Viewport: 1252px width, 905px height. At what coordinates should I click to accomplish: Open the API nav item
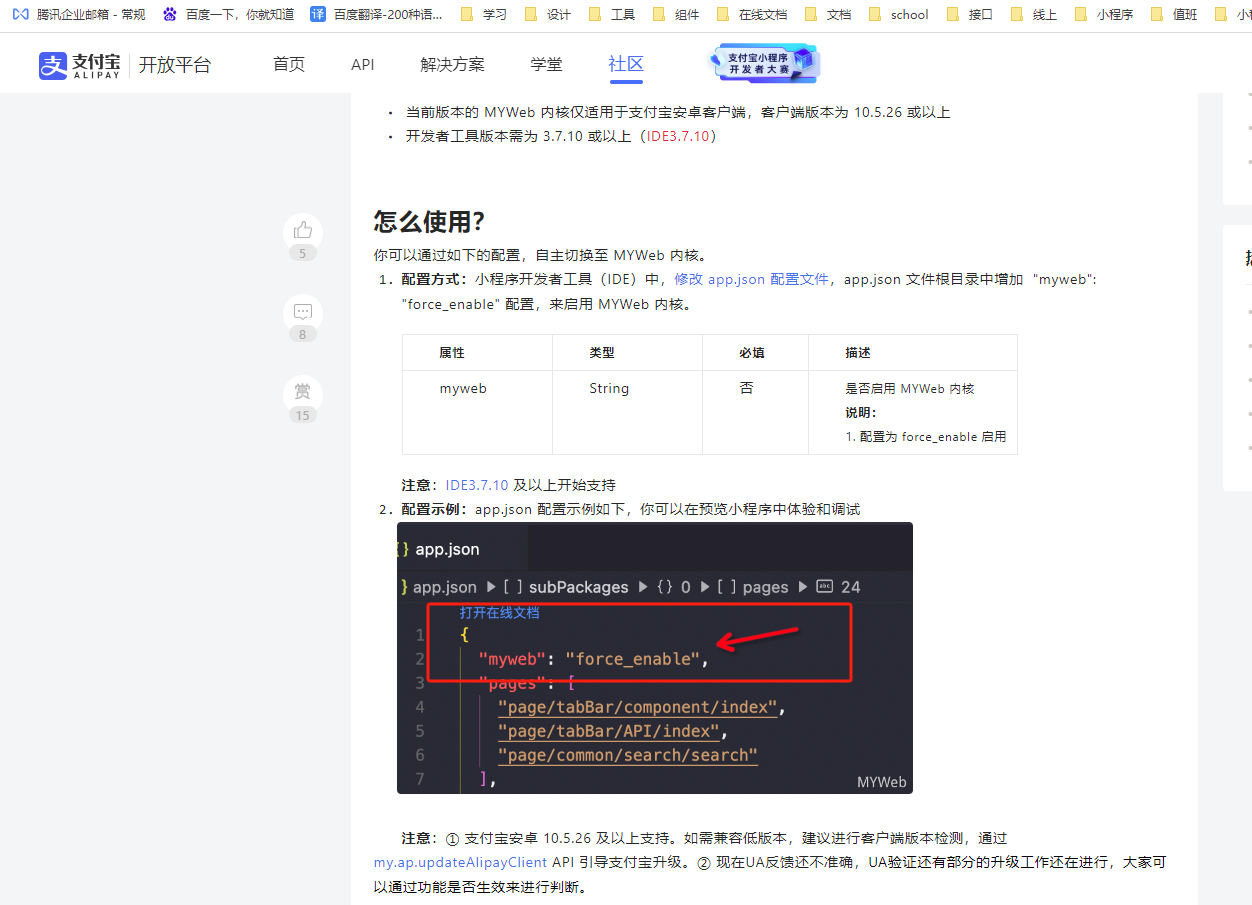363,65
